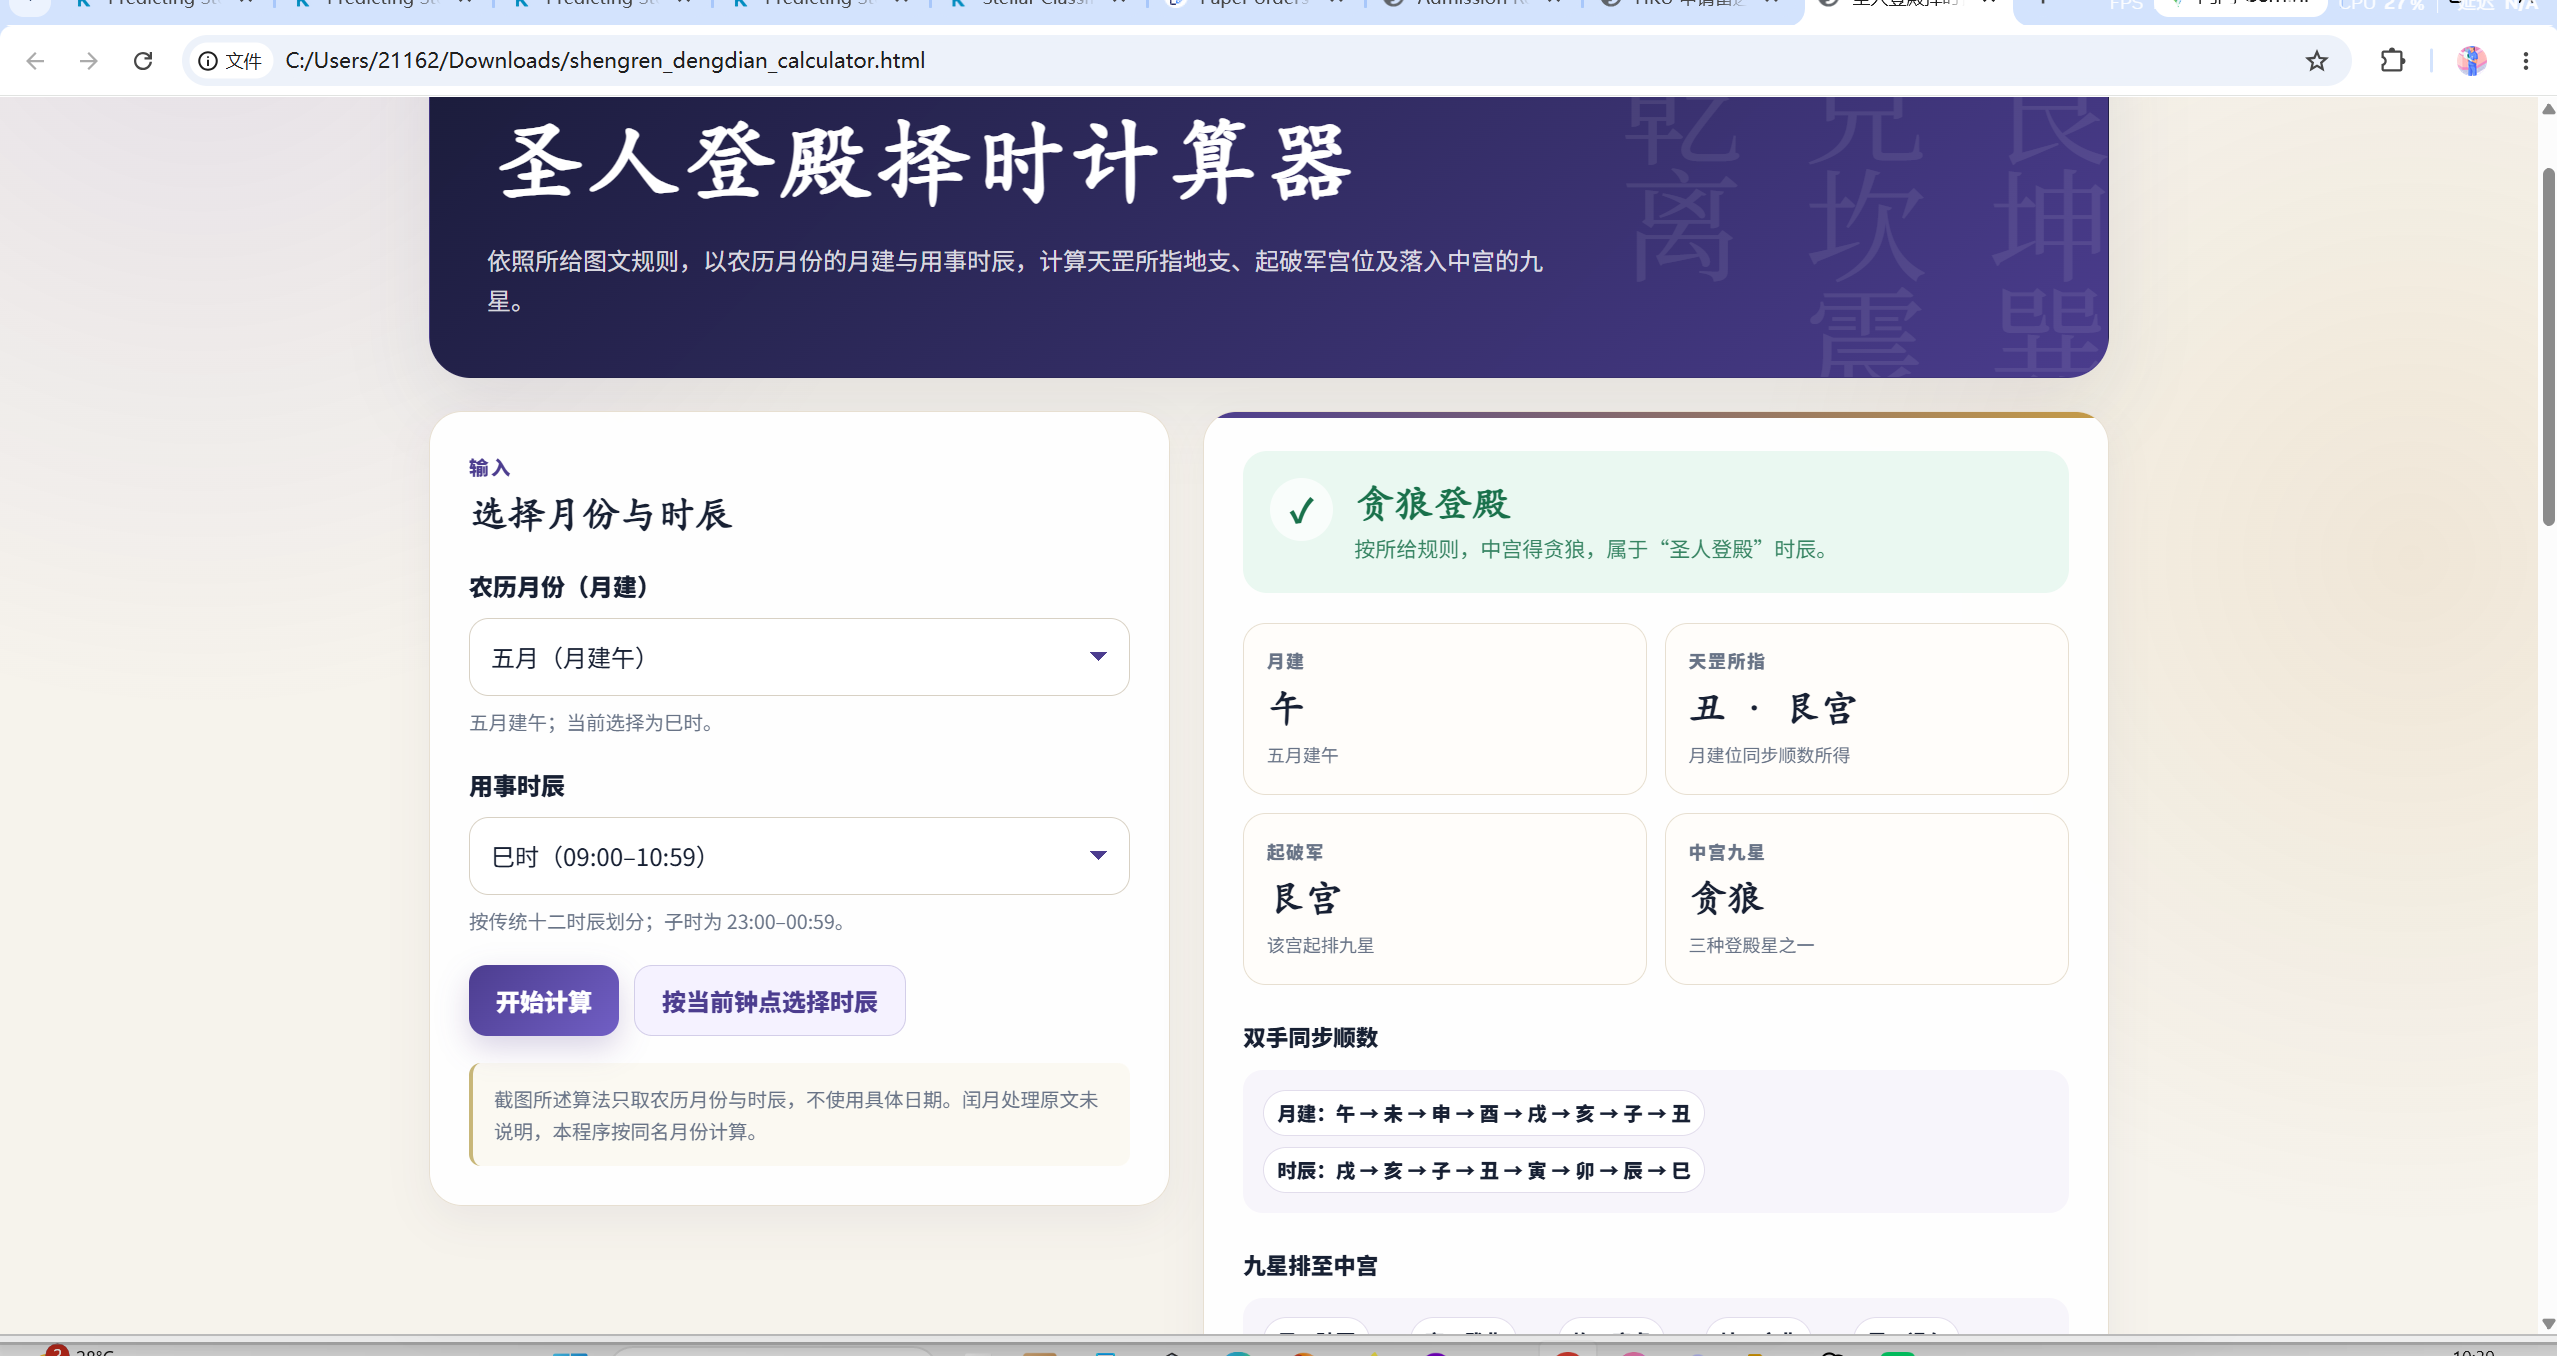
Task: Click the label 农历月份（月建）
Action: coord(558,587)
